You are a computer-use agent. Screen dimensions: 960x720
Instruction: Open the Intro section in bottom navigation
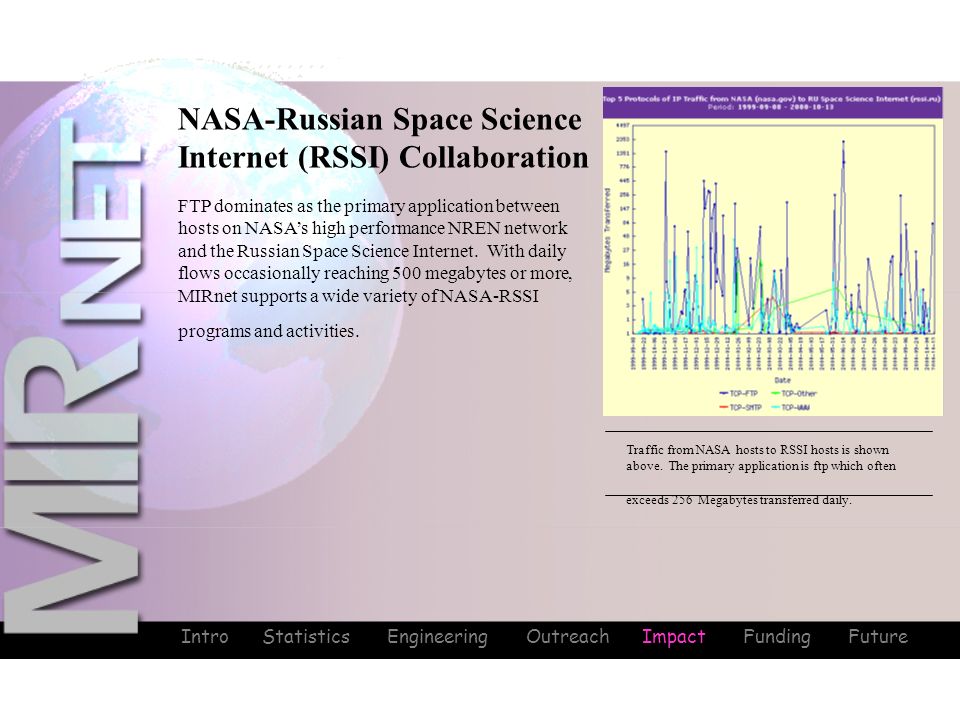(204, 637)
